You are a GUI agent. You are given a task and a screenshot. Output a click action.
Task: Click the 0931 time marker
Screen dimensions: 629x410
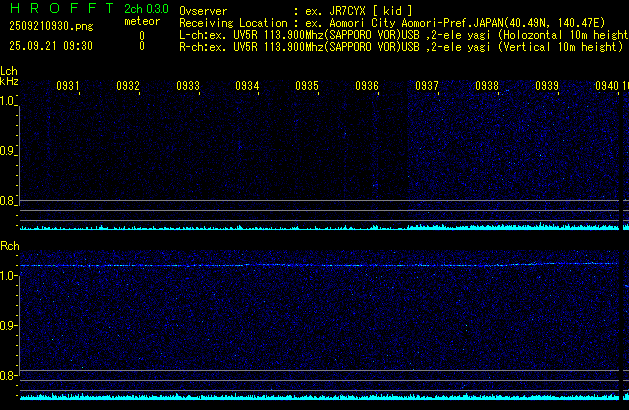68,87
